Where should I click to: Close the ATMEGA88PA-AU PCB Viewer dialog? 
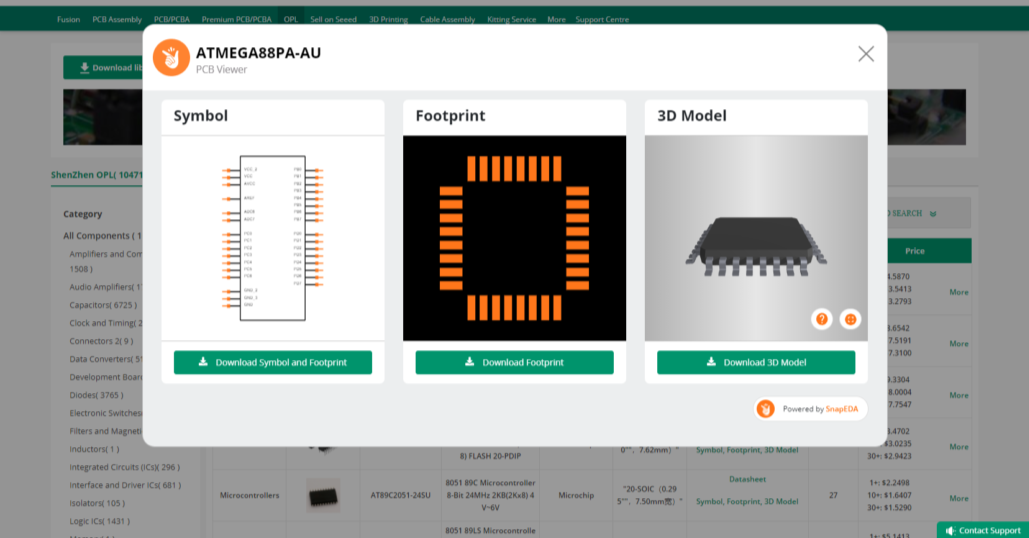(x=866, y=54)
